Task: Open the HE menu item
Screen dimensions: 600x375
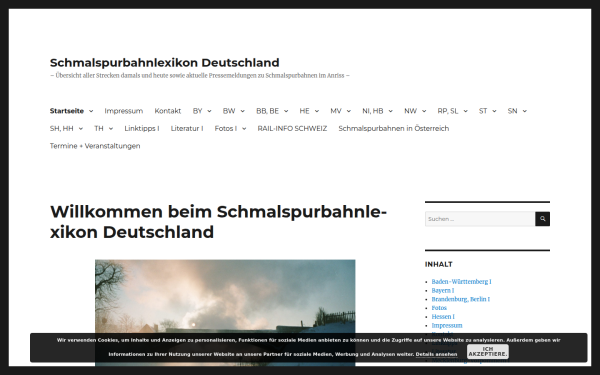Action: (x=305, y=111)
